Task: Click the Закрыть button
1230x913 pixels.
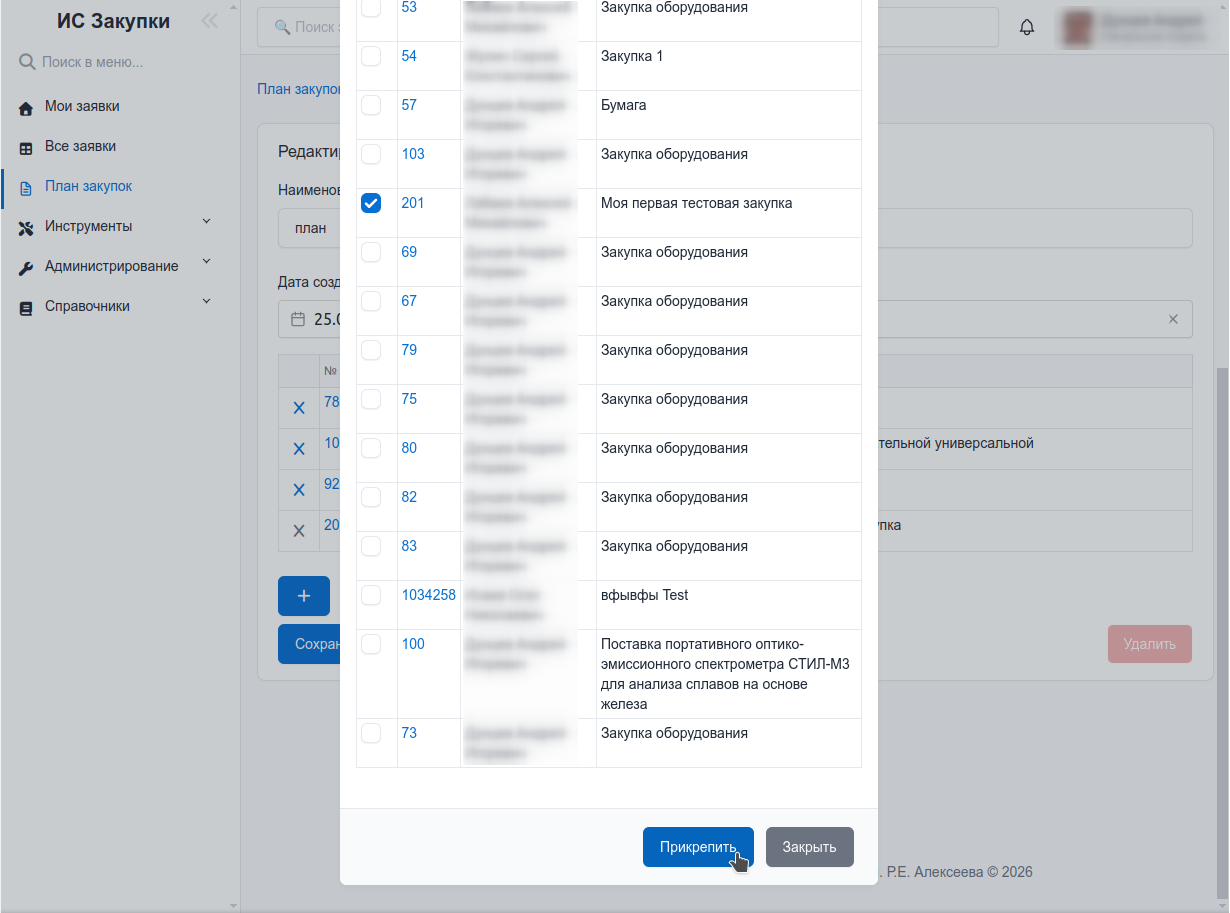Action: [809, 847]
